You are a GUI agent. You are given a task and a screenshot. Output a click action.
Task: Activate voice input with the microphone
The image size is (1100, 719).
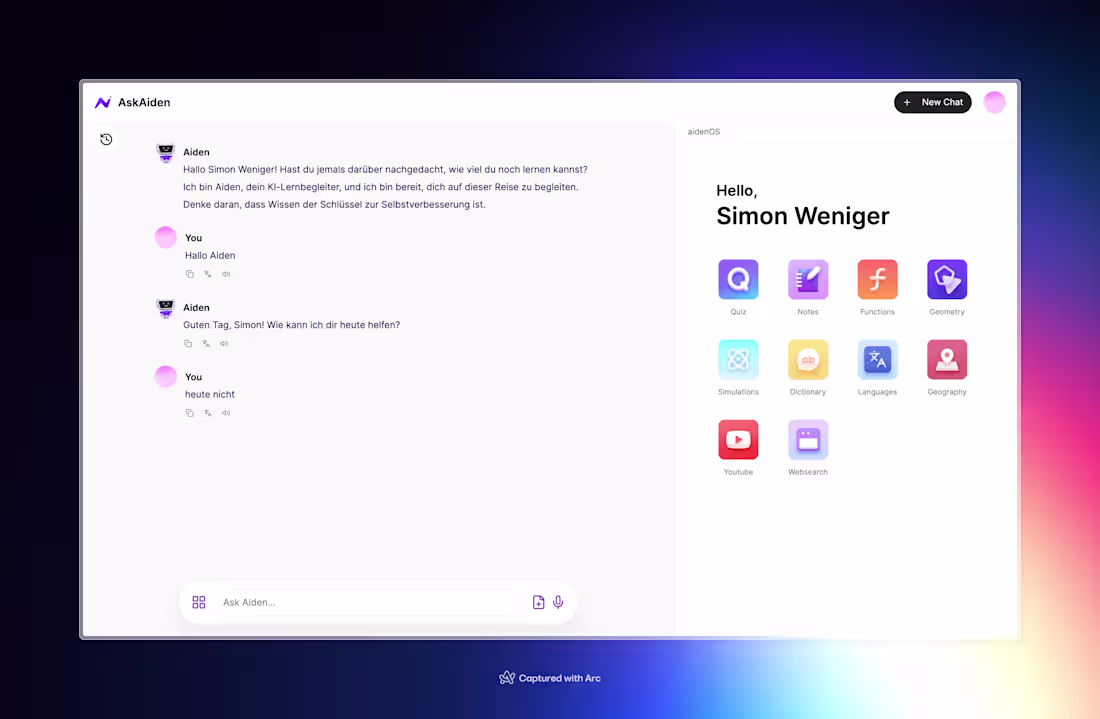(x=558, y=602)
